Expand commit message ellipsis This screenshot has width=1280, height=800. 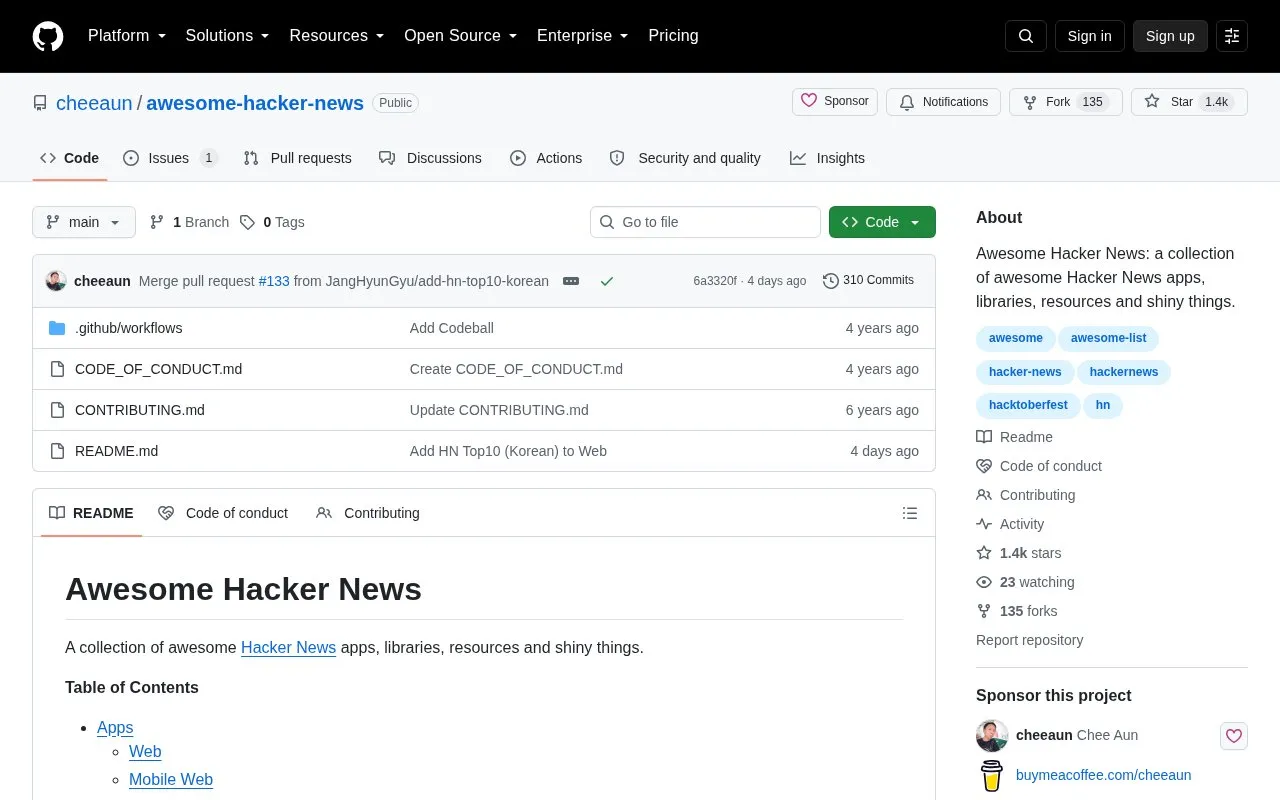571,281
